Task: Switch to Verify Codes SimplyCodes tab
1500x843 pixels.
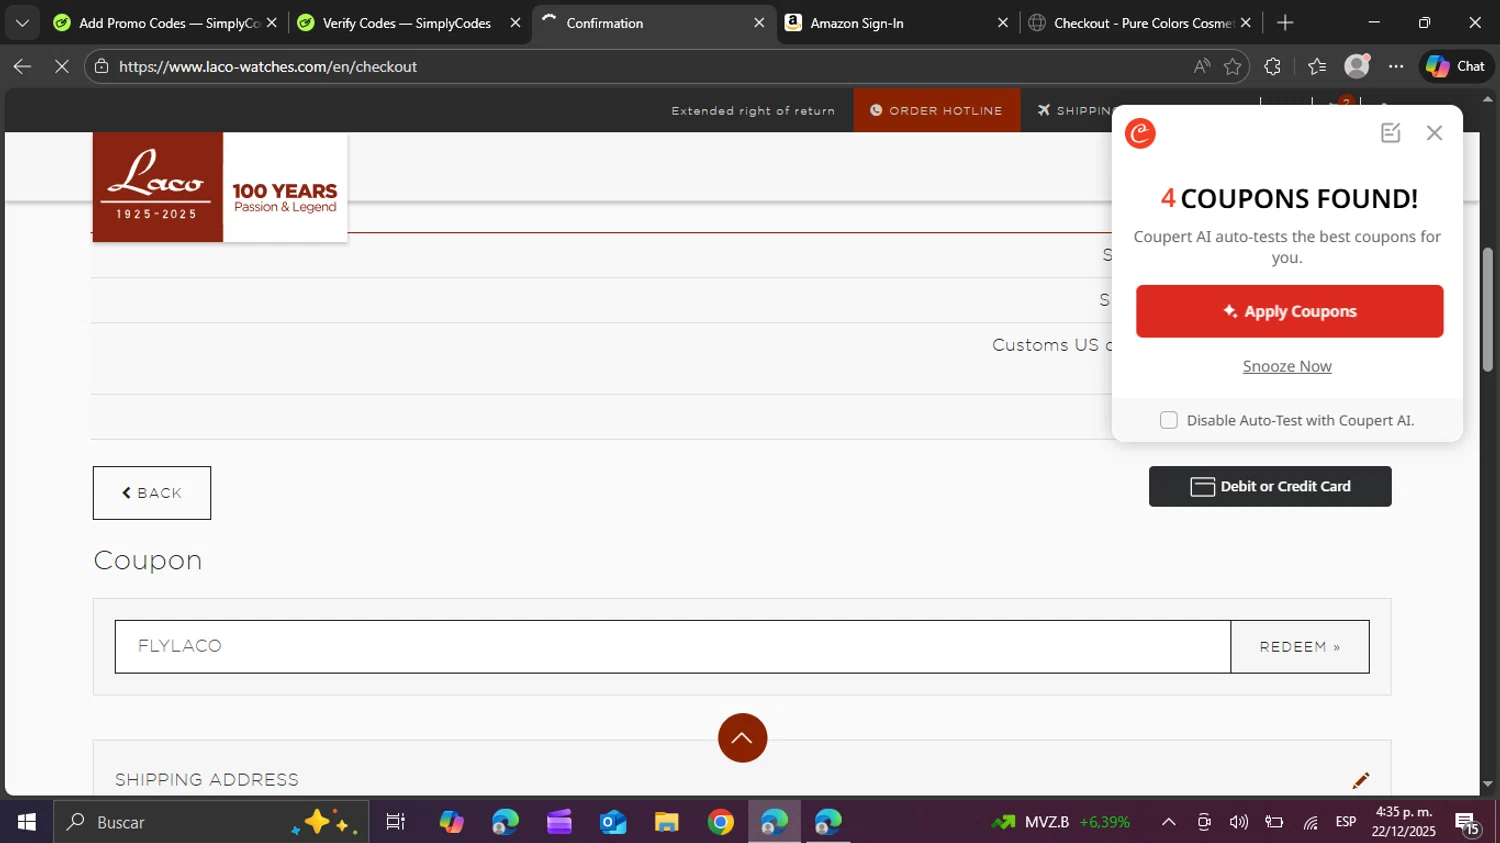Action: pos(409,23)
